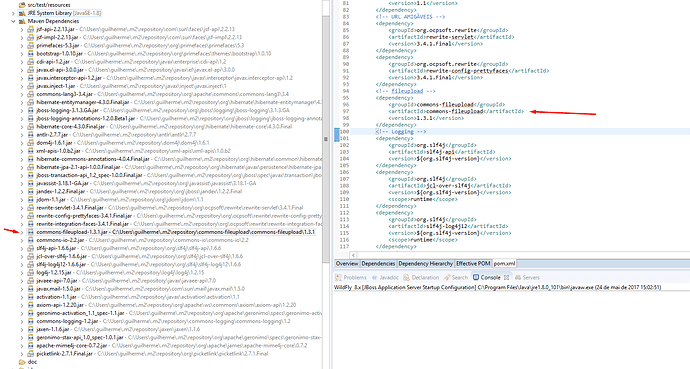Screen dimensions: 690x369
Task: Click the src/test/resources folder icon
Action: [22, 5]
